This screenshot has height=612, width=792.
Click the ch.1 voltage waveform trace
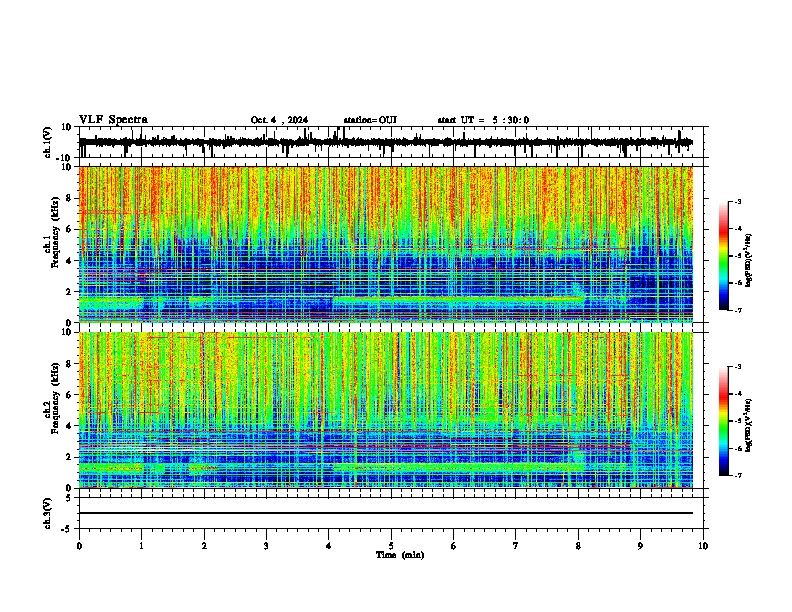pos(386,142)
